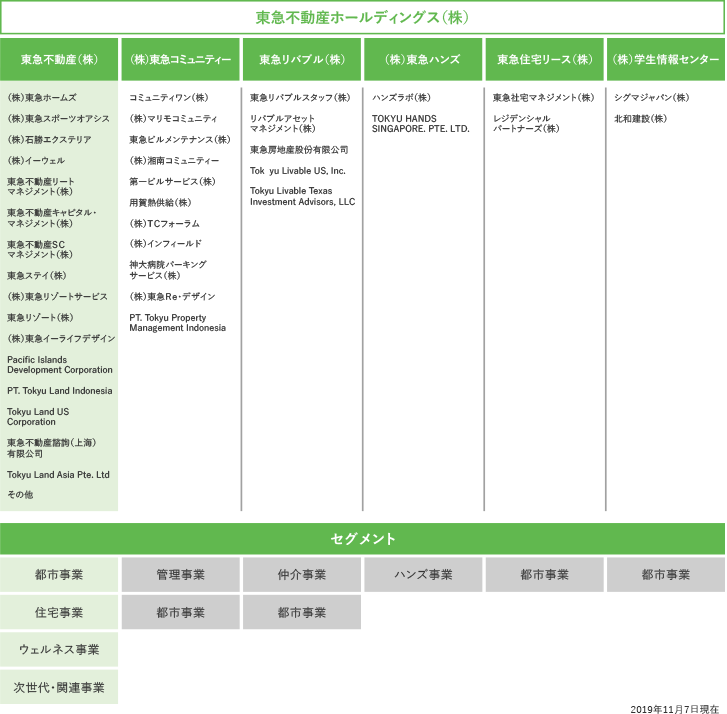
Task: Click 東急不動産諮詢(上海)有限公司 entry
Action: pyautogui.click(x=51, y=448)
